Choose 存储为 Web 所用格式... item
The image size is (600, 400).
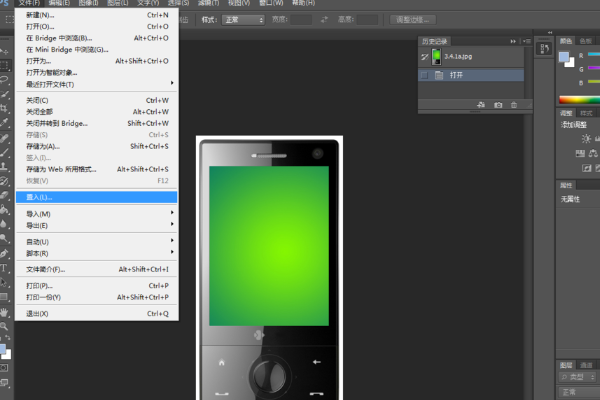coord(97,169)
